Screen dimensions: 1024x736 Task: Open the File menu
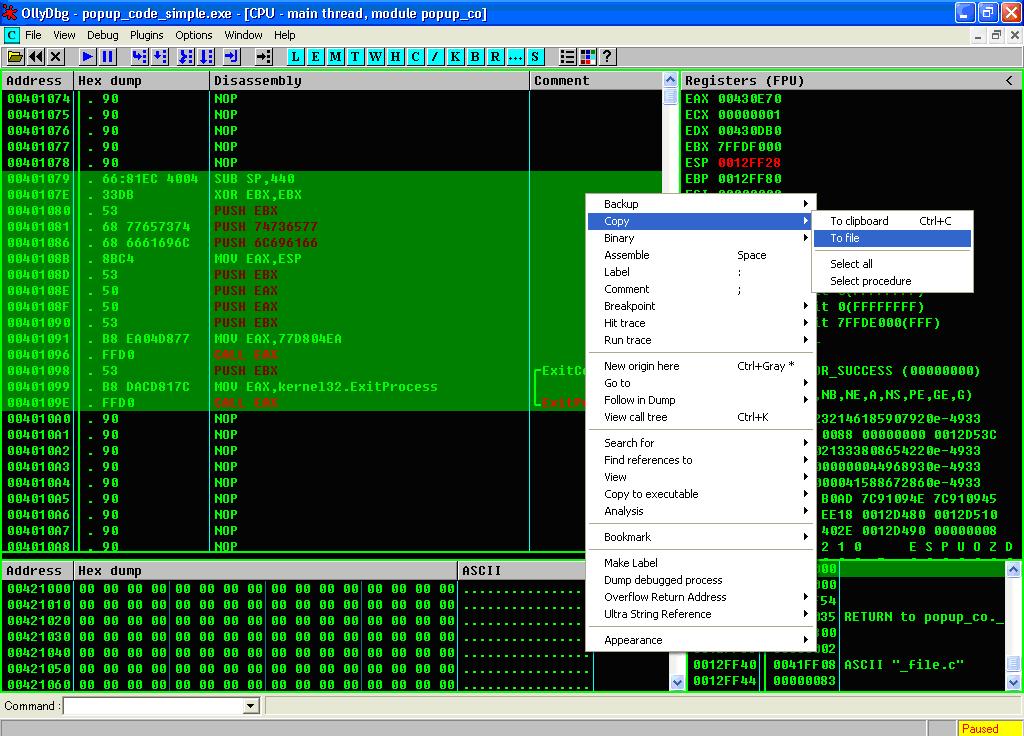point(33,35)
